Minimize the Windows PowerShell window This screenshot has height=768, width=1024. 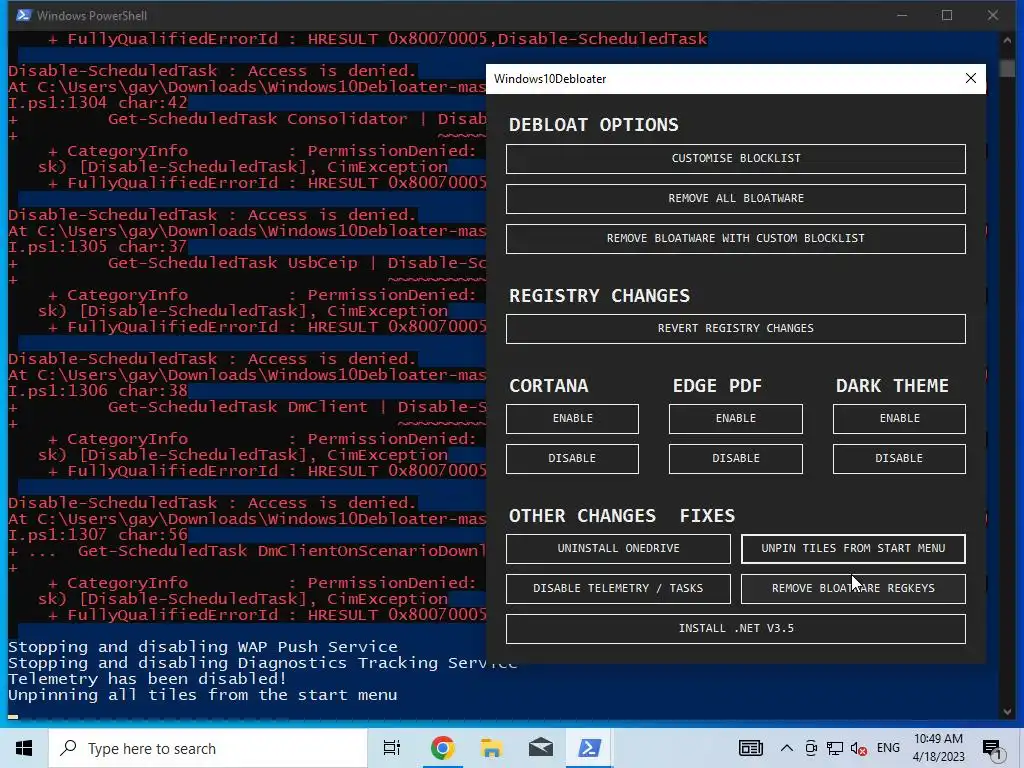point(902,15)
